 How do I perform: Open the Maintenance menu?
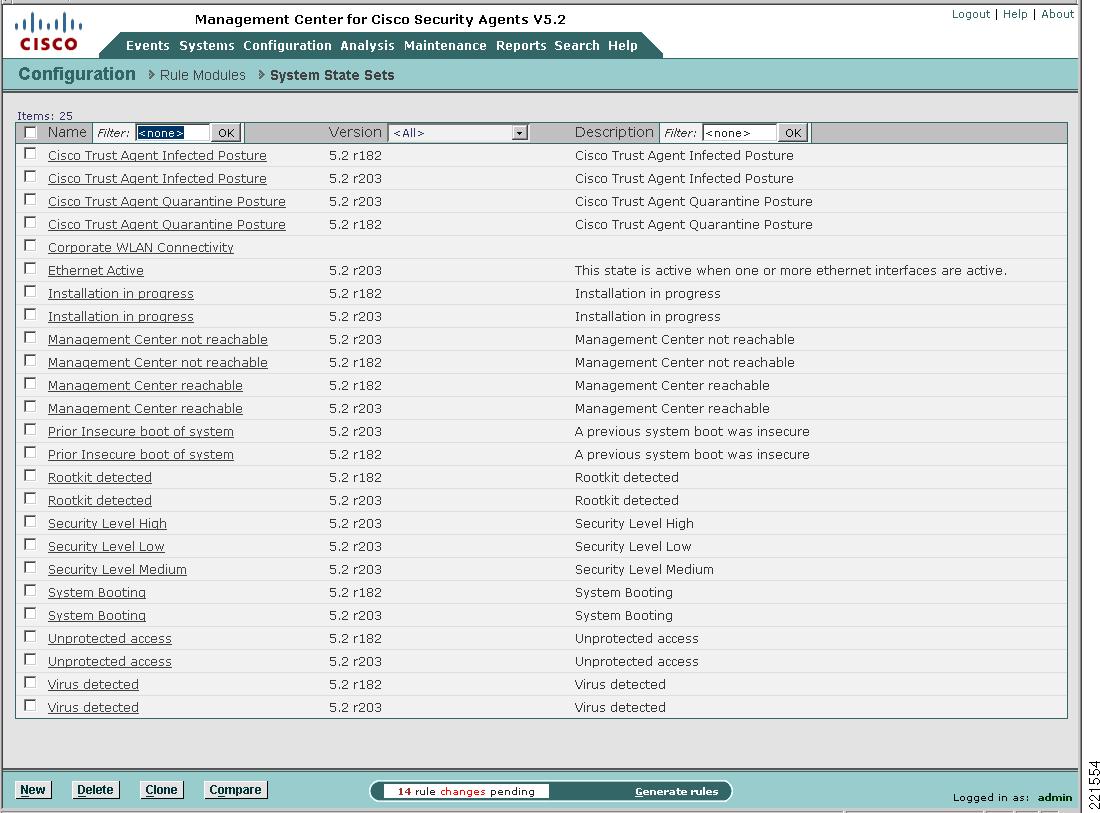(445, 46)
